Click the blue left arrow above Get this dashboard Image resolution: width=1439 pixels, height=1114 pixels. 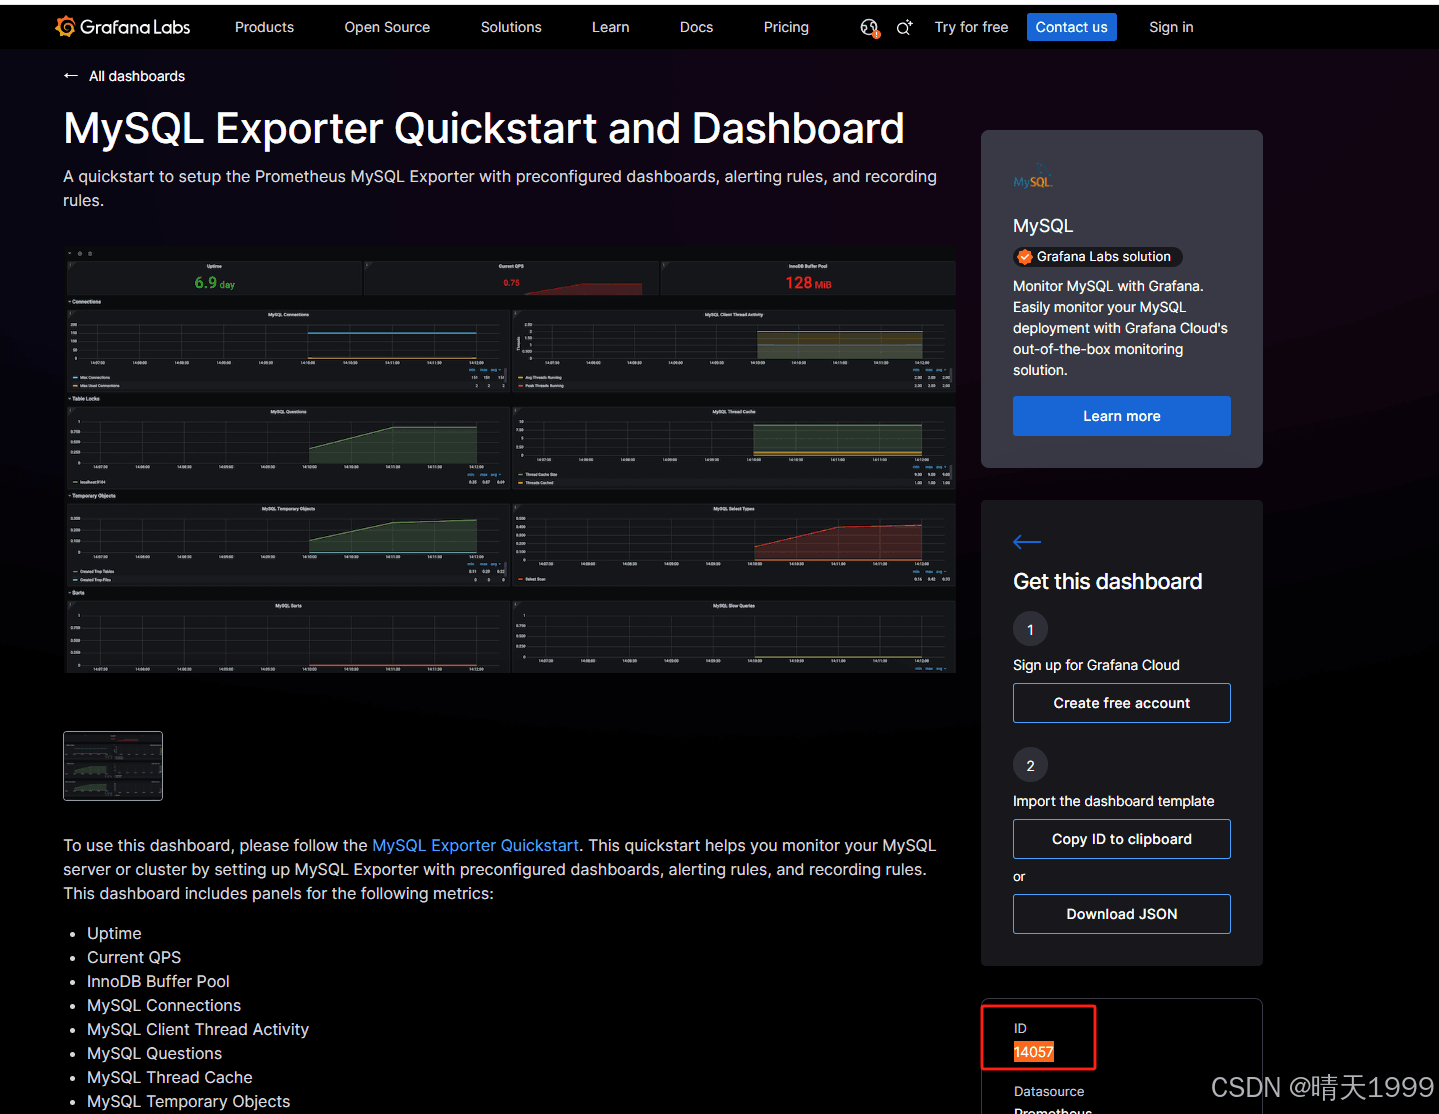tap(1027, 542)
